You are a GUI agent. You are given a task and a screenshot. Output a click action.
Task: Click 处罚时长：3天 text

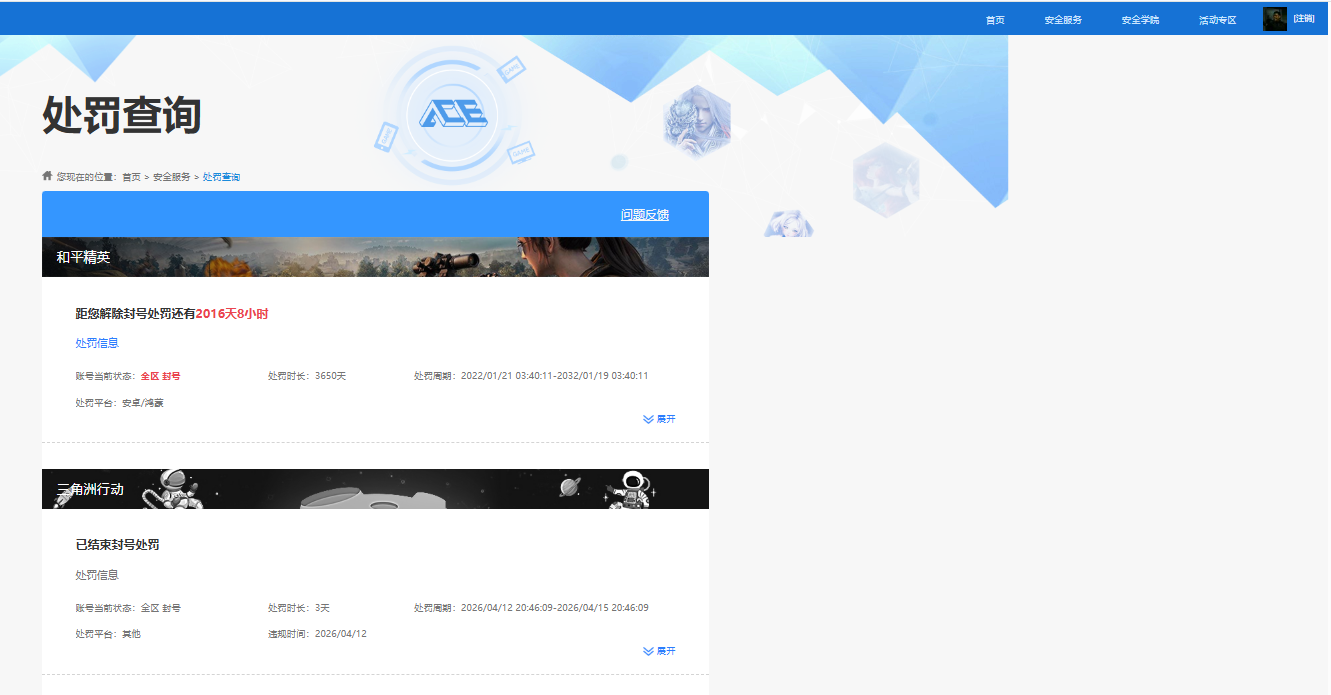point(298,608)
